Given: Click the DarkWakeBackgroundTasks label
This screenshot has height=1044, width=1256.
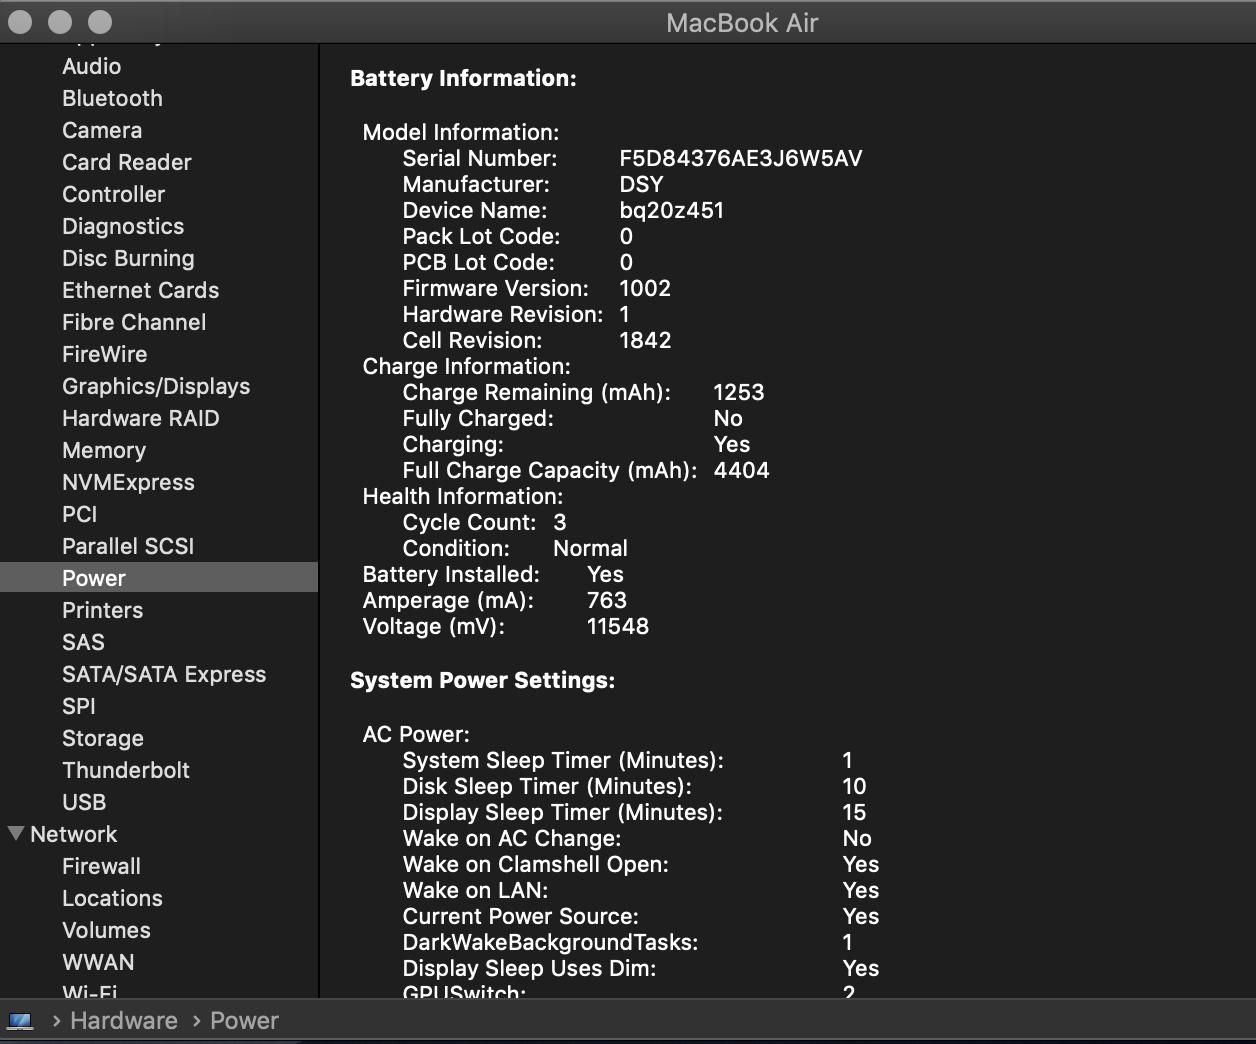Looking at the screenshot, I should click(x=550, y=942).
